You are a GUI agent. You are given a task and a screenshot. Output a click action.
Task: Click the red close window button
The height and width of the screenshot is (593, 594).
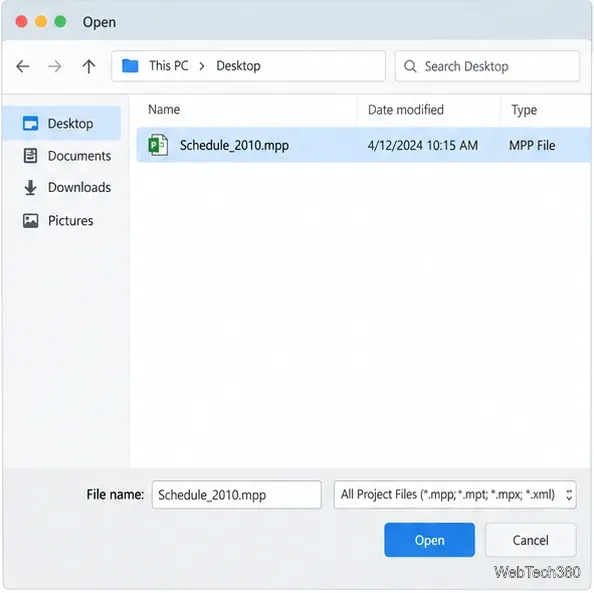pos(22,22)
